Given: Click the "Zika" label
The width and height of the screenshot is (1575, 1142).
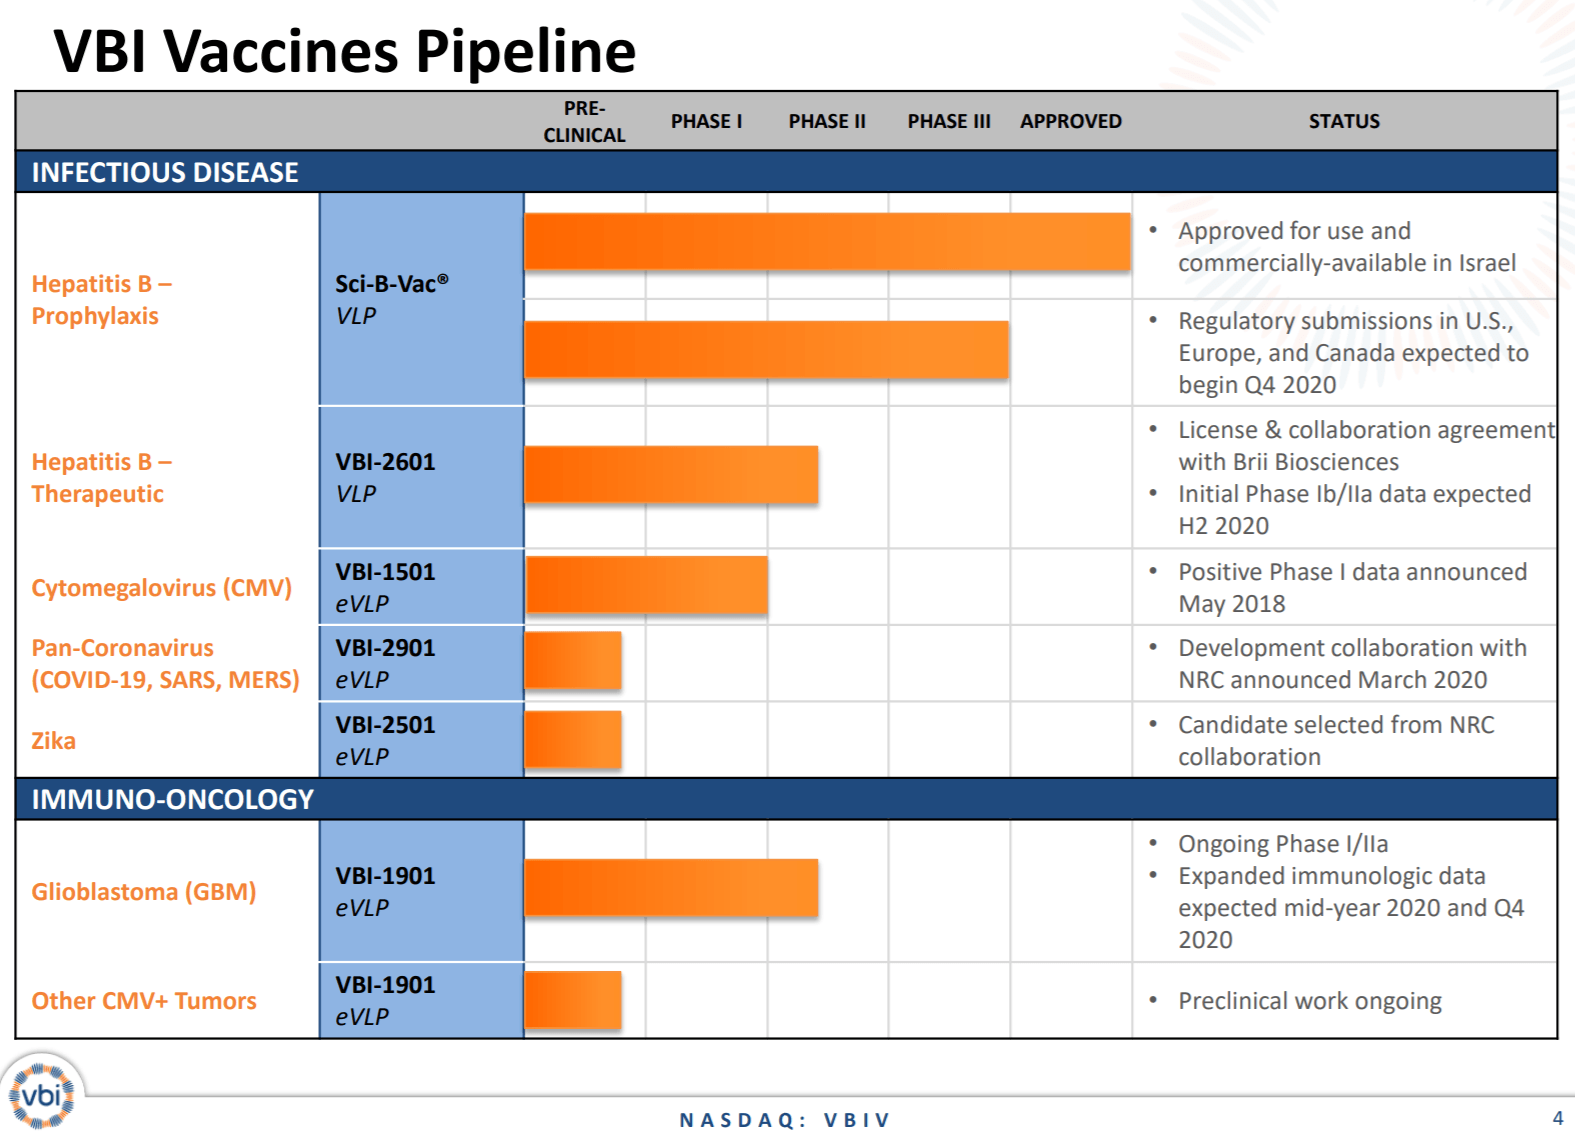Looking at the screenshot, I should click(x=53, y=741).
